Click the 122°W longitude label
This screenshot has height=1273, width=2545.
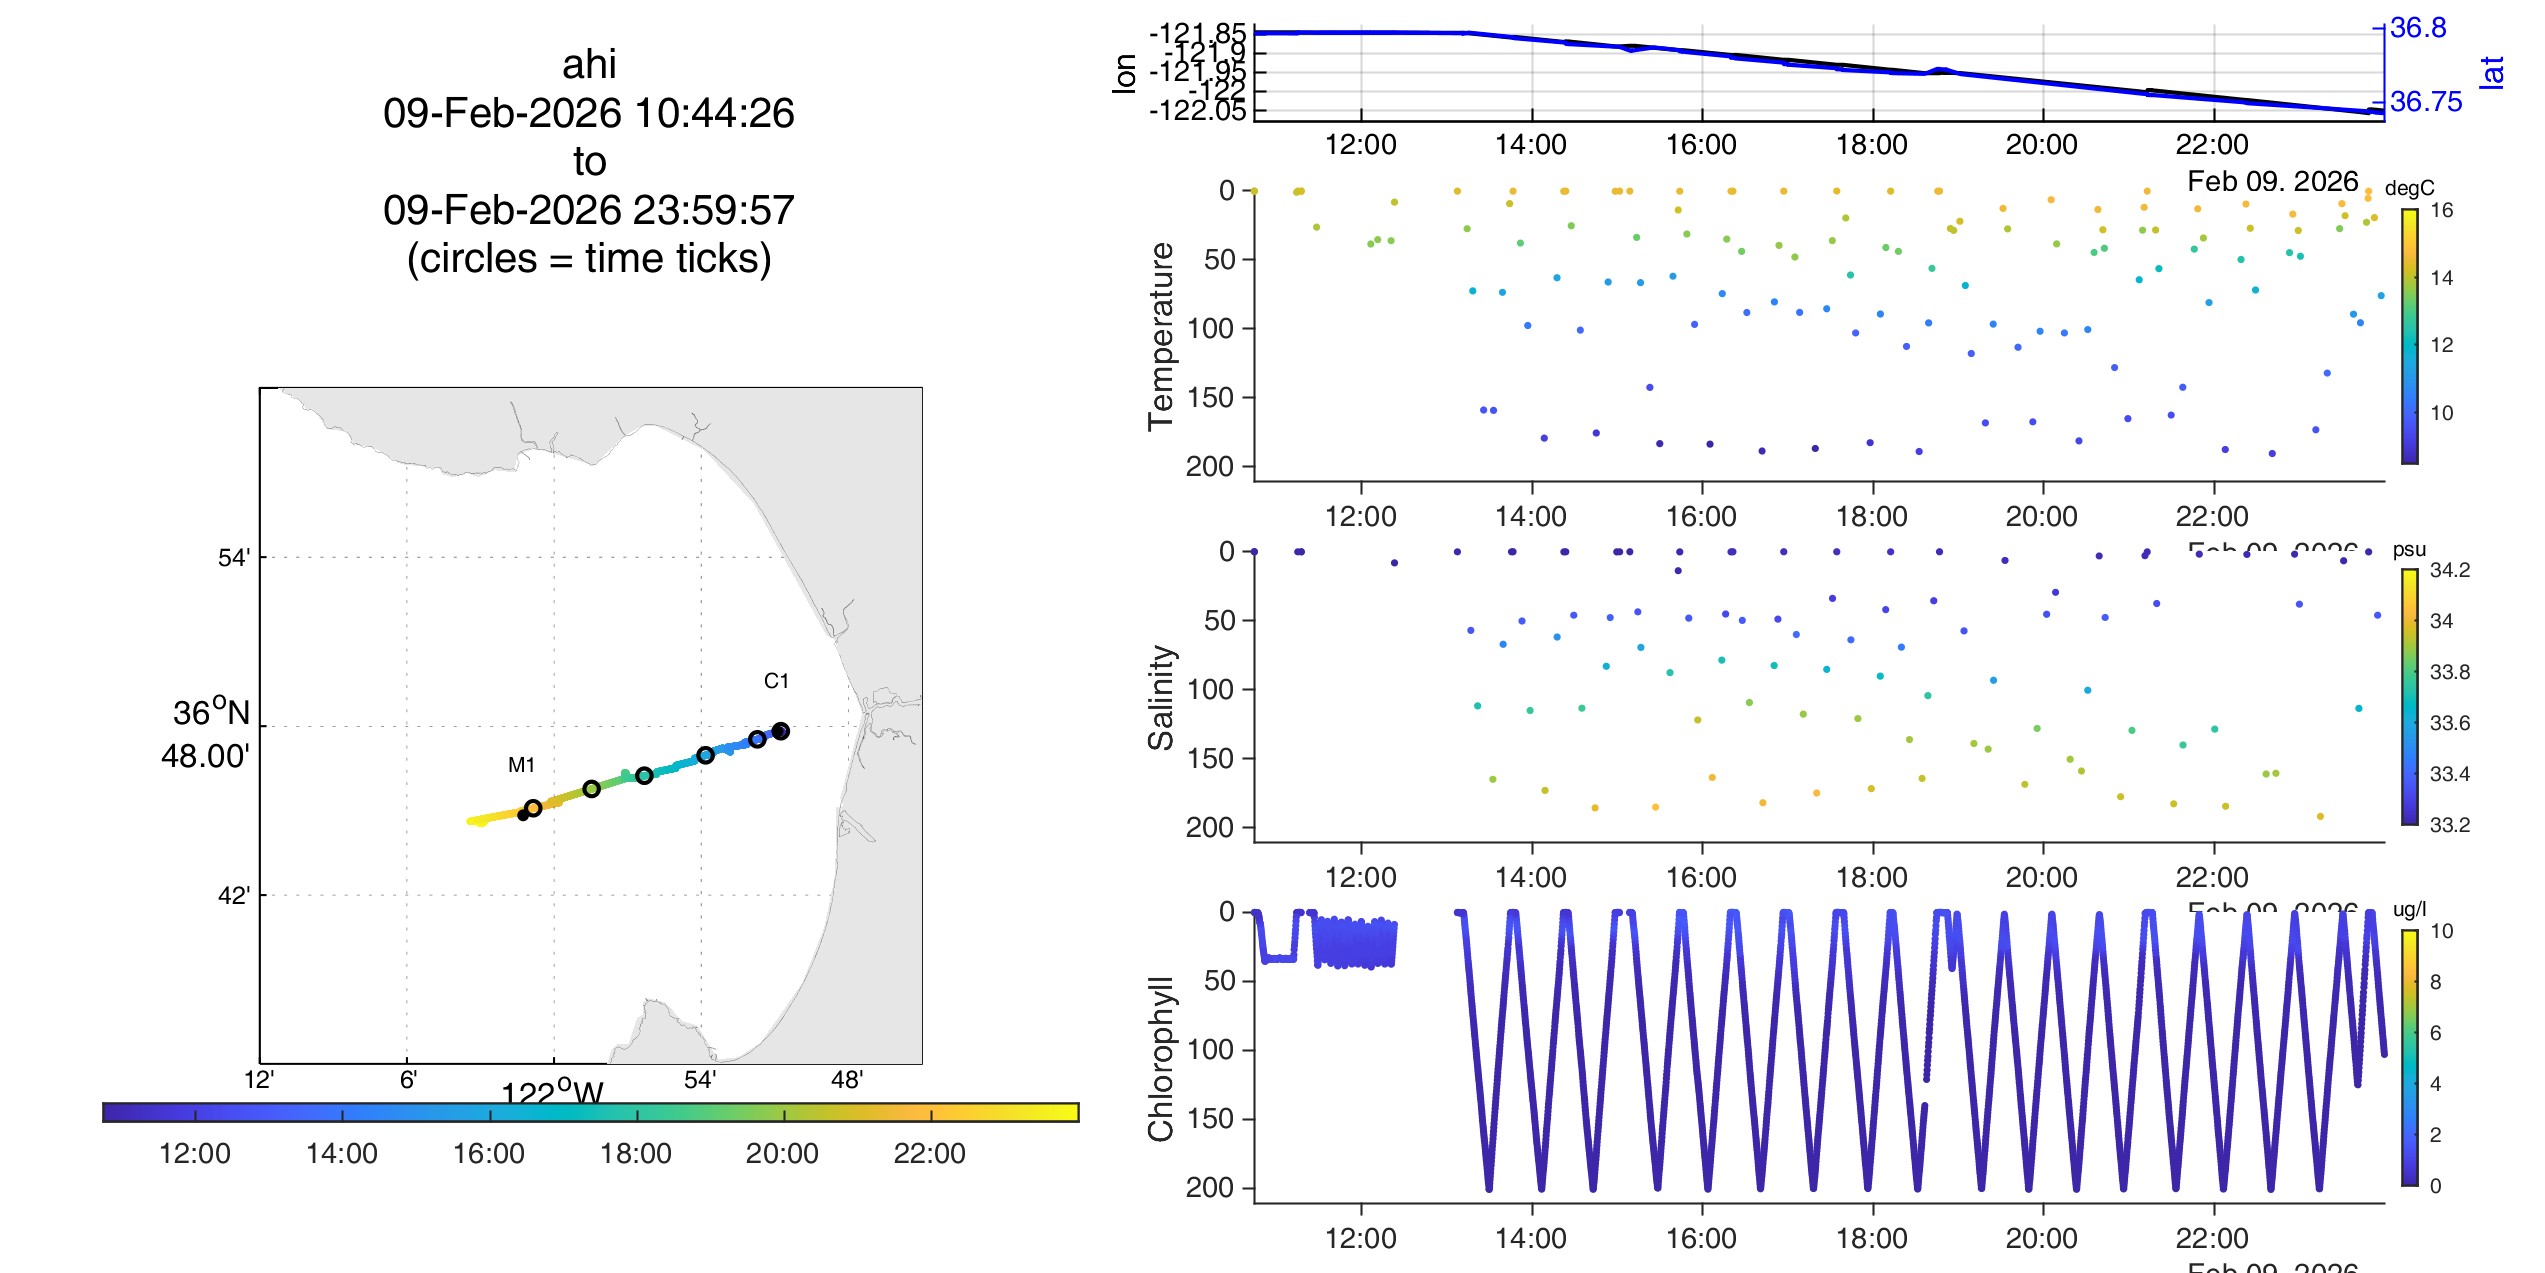pos(552,1092)
